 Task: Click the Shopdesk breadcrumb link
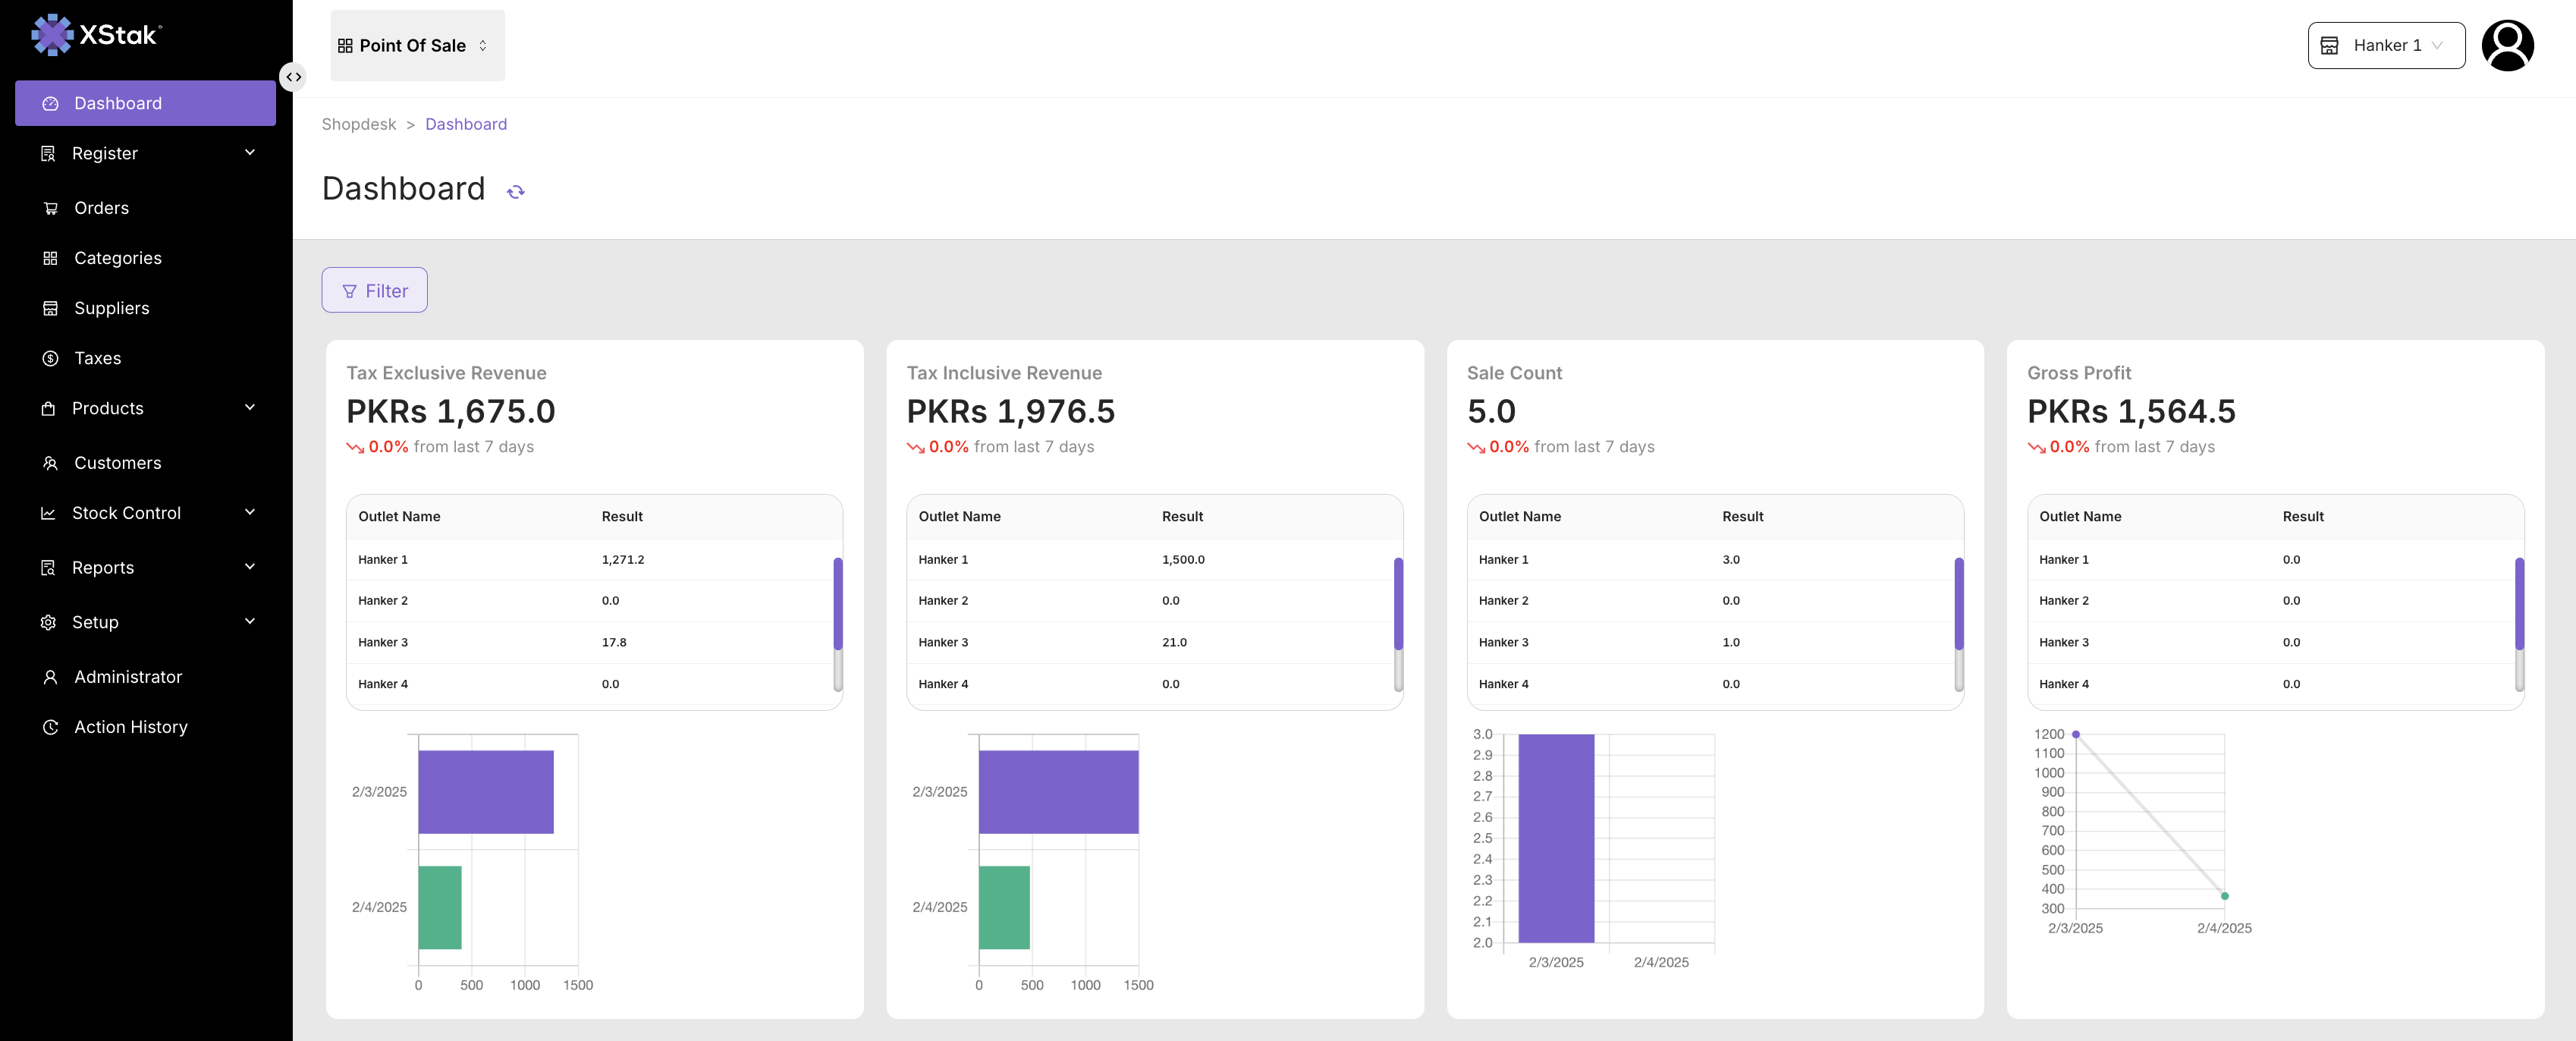[358, 124]
